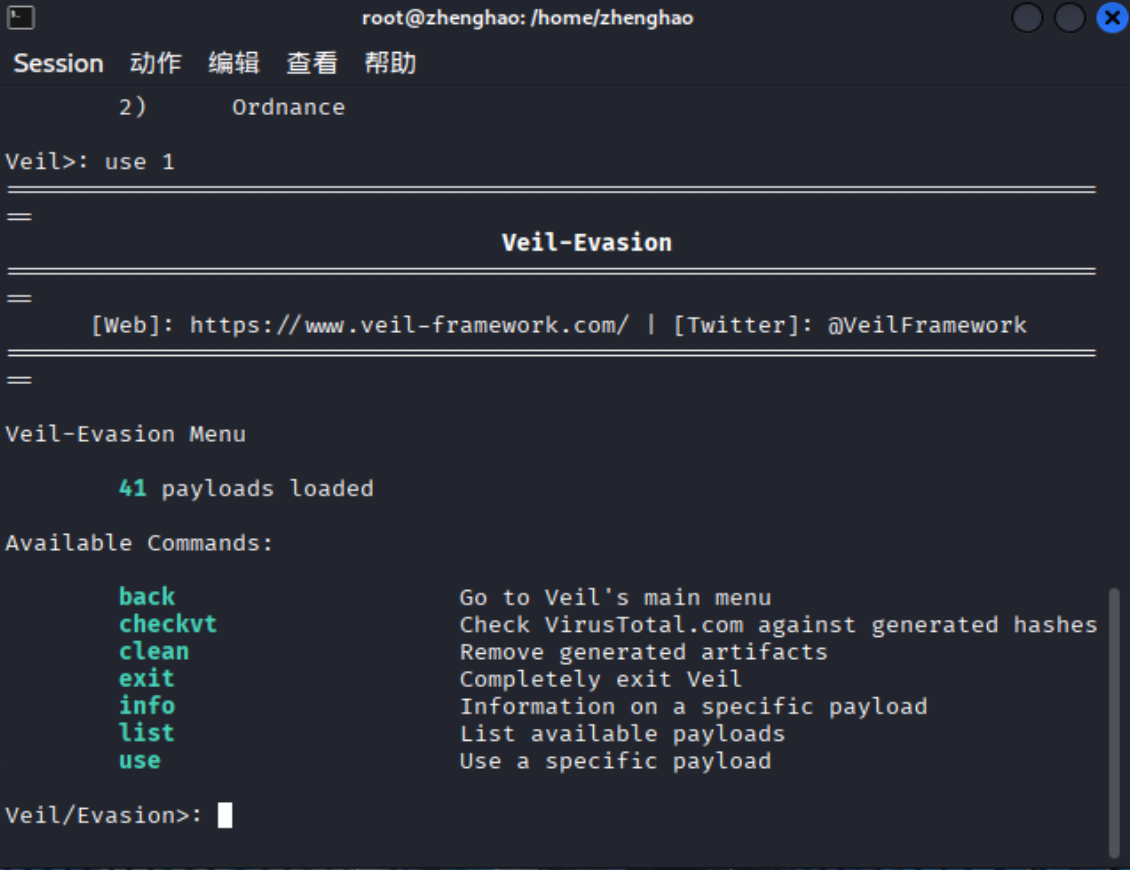Minimize the terminal window
The image size is (1130, 870).
(x=1027, y=18)
